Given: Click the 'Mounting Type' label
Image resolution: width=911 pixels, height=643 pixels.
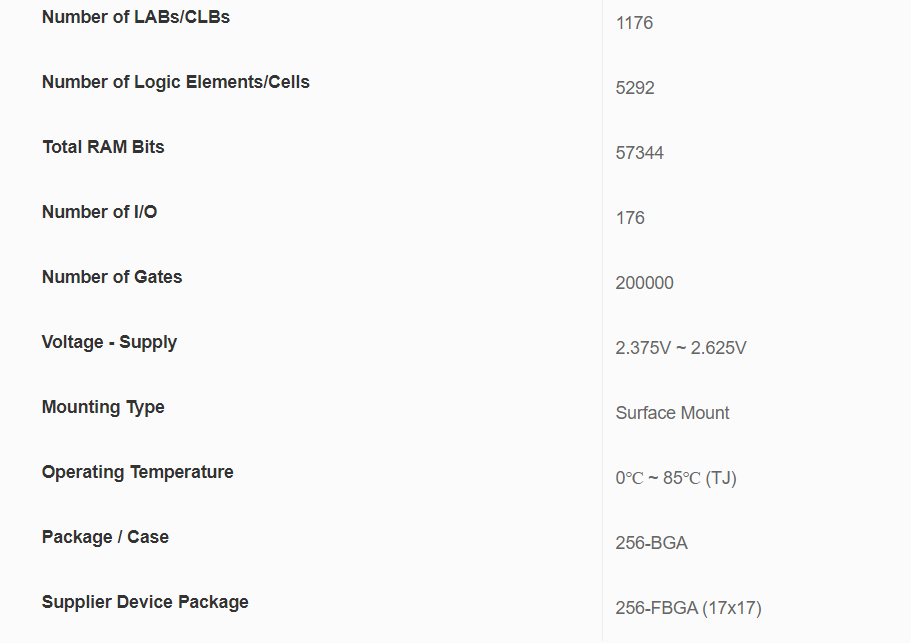Looking at the screenshot, I should coord(103,407).
